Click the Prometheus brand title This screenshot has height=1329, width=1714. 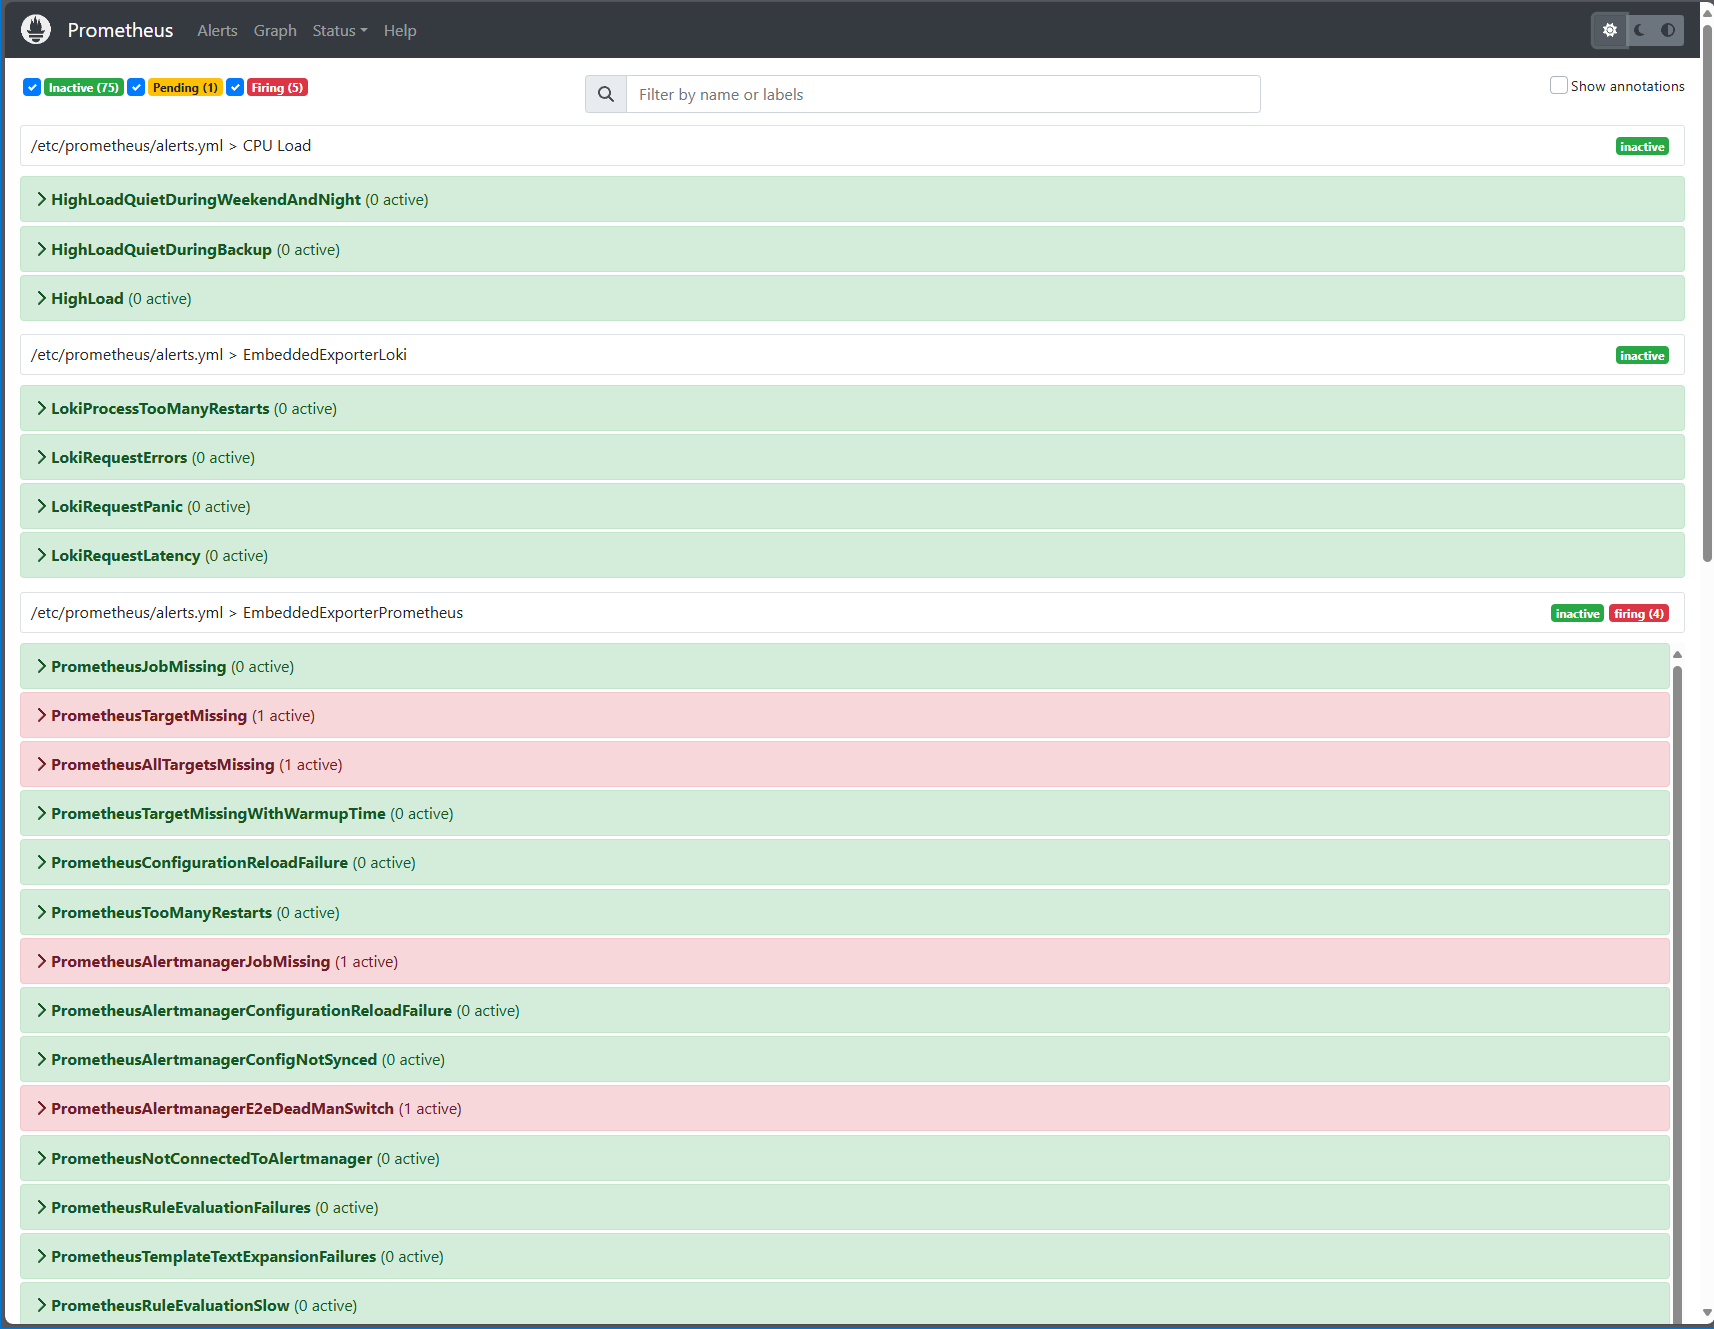(x=120, y=30)
